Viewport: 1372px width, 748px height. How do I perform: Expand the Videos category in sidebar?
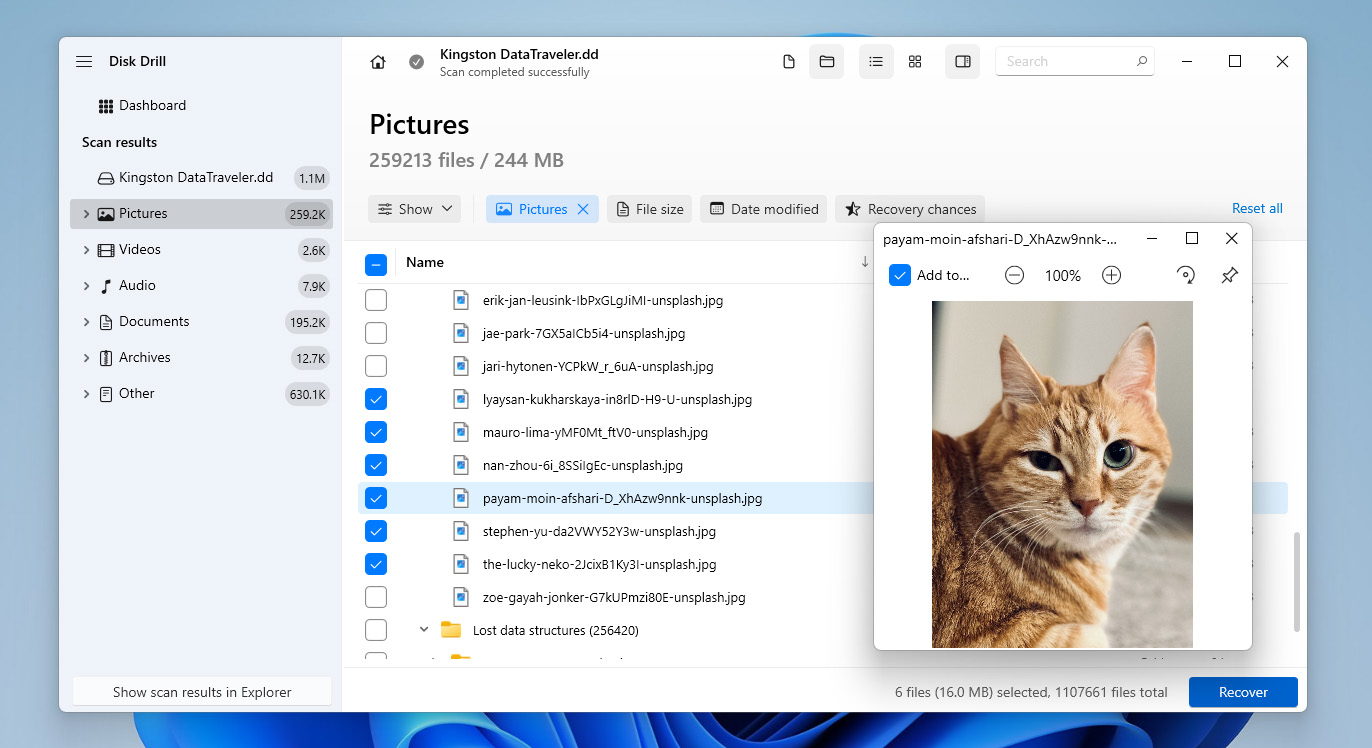tap(86, 250)
